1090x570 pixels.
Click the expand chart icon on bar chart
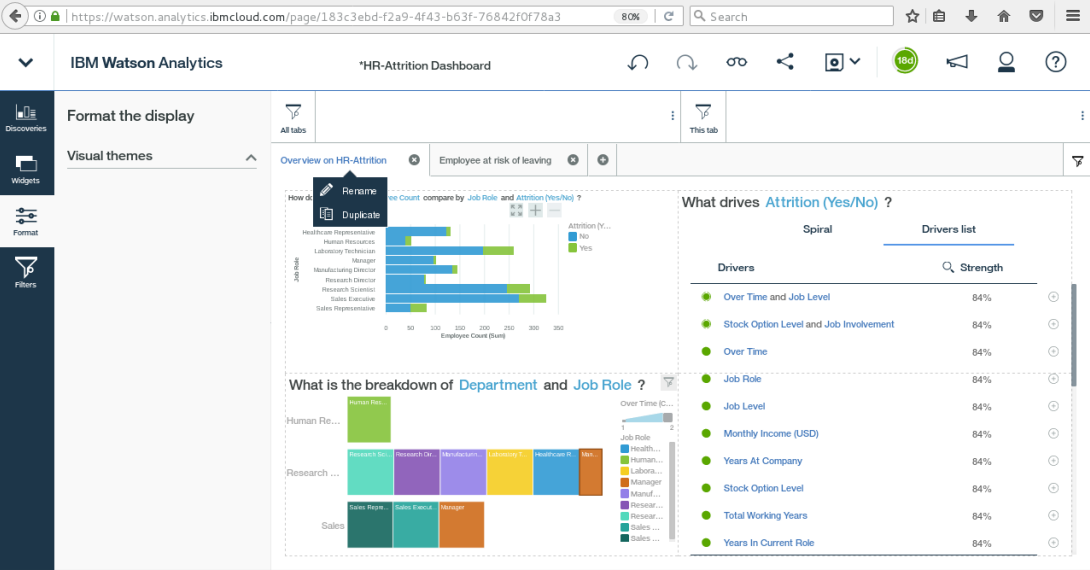pos(516,210)
